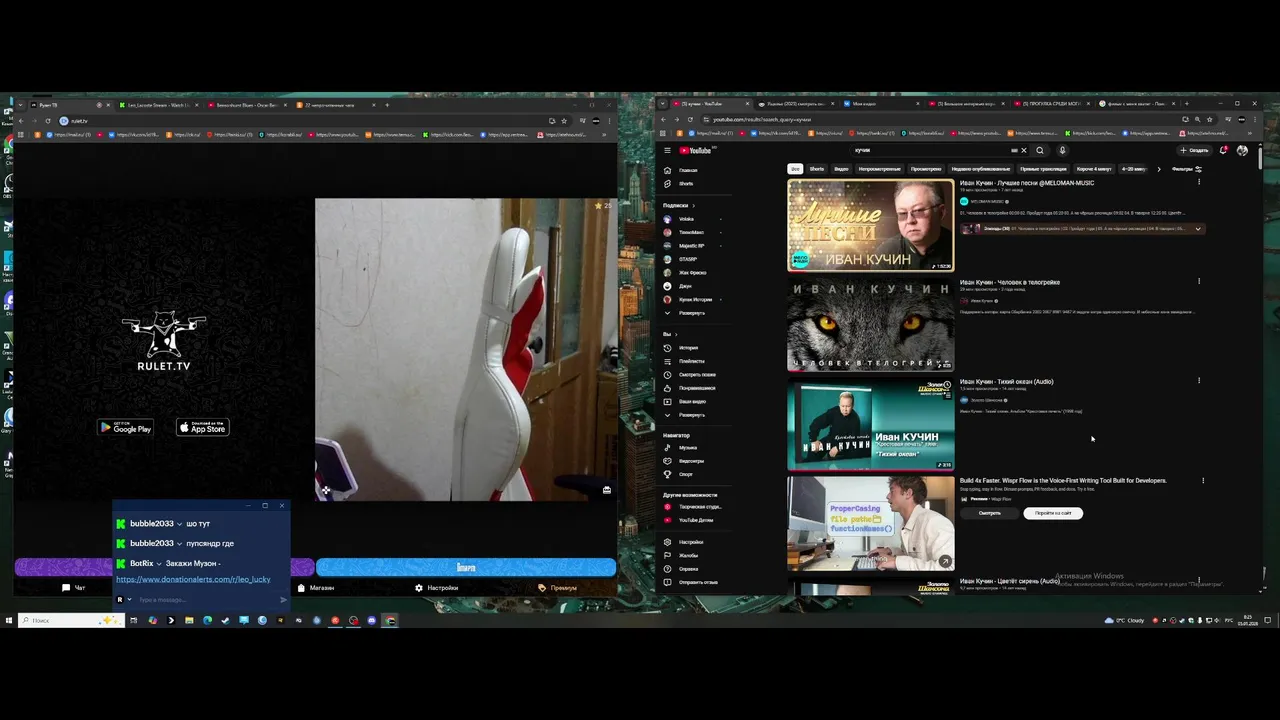Open YouTube hamburger guide menu
The width and height of the screenshot is (1280, 720).
(x=667, y=151)
